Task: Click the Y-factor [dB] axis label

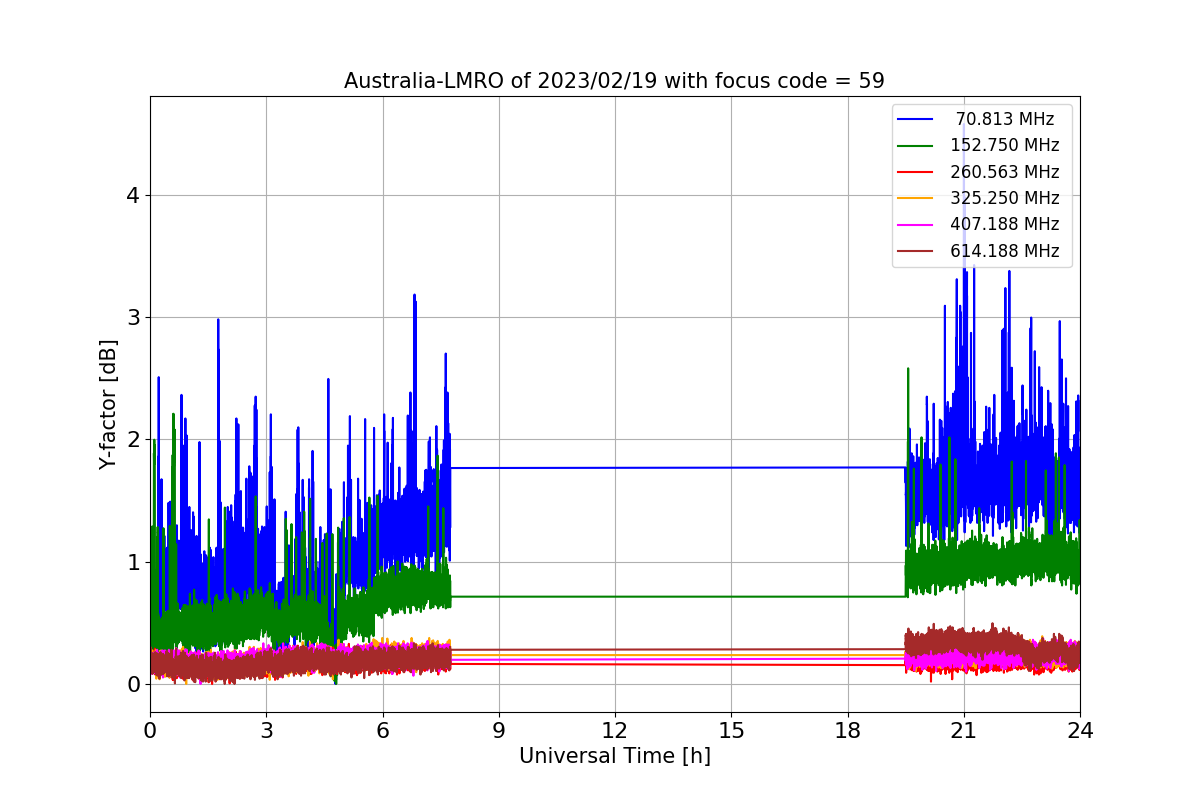Action: coord(108,404)
